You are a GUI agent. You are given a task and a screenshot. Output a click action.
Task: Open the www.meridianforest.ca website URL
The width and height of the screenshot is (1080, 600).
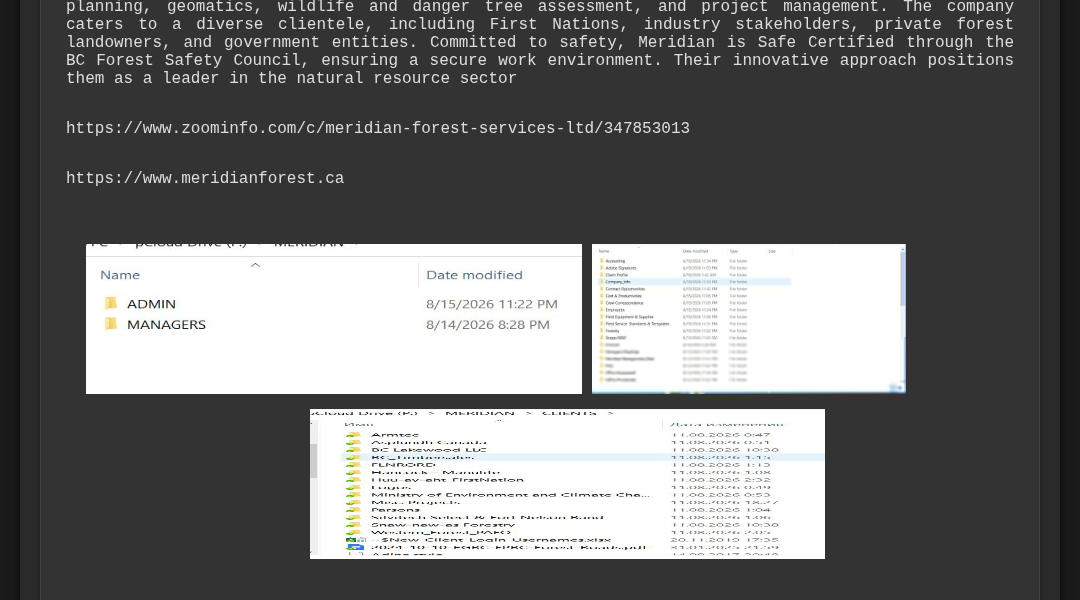pyautogui.click(x=205, y=178)
